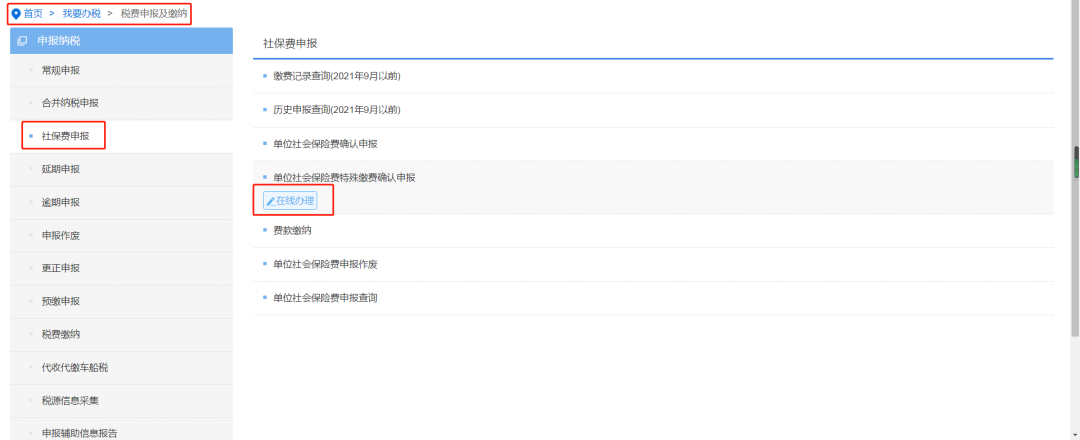Select the 申报纳税 sidebar header

pyautogui.click(x=121, y=41)
